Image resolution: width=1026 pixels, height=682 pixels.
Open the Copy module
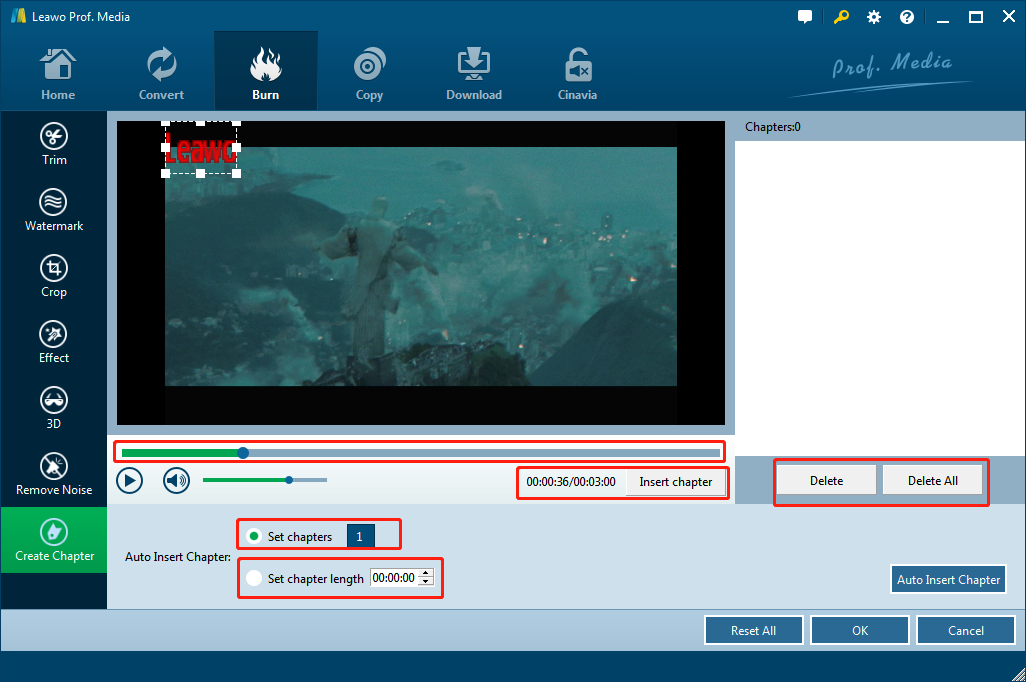tap(369, 74)
